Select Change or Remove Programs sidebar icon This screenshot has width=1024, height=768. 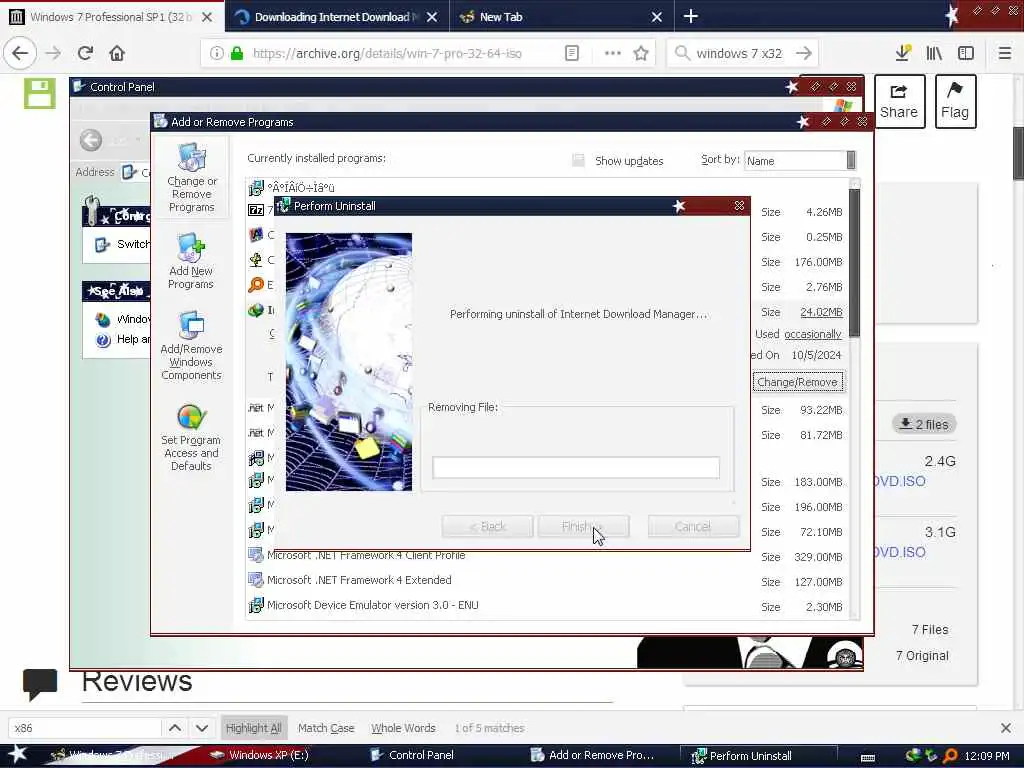(191, 178)
